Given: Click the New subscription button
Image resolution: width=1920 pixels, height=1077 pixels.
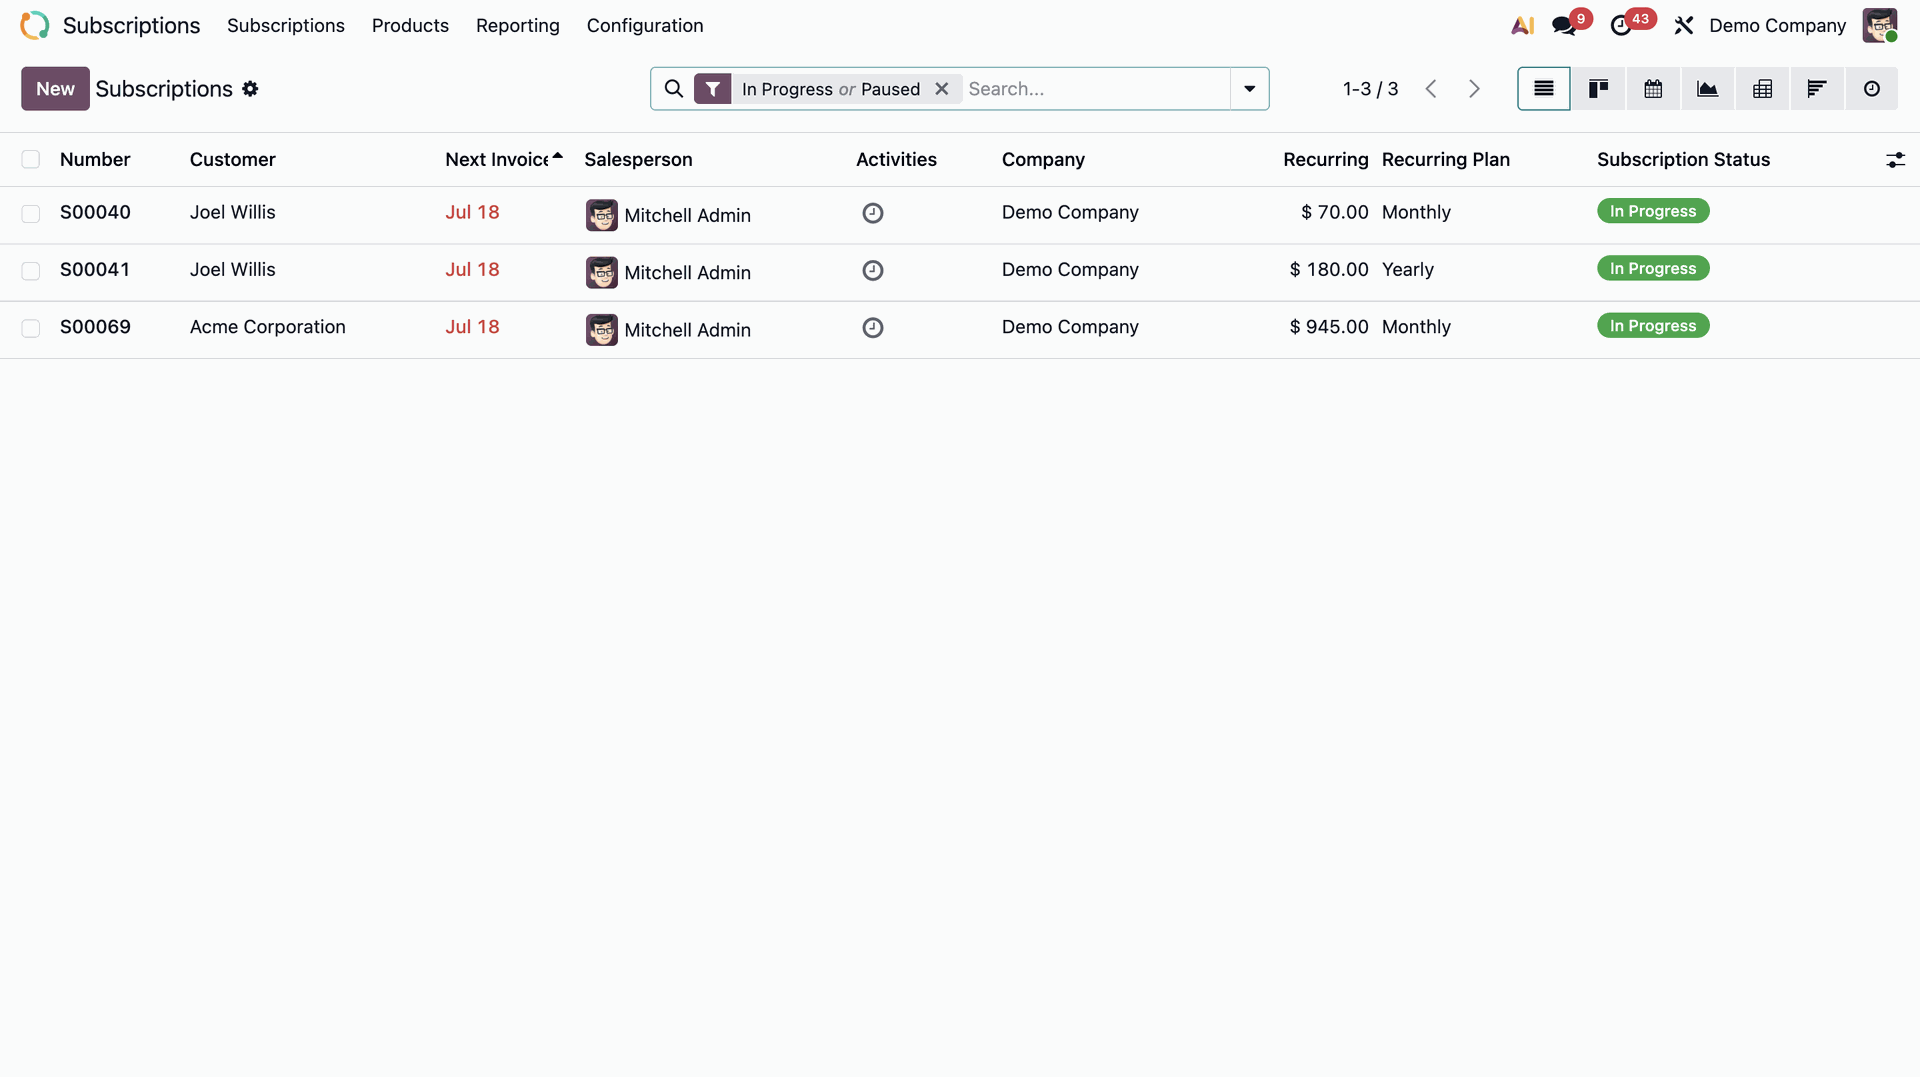Looking at the screenshot, I should 55,89.
